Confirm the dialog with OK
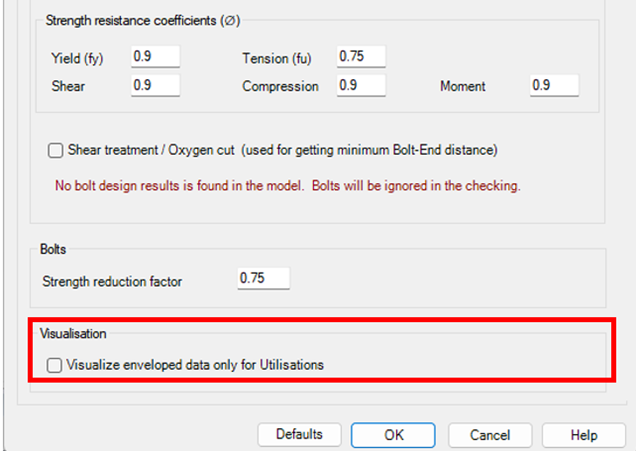Viewport: 636px width, 451px height. tap(394, 435)
